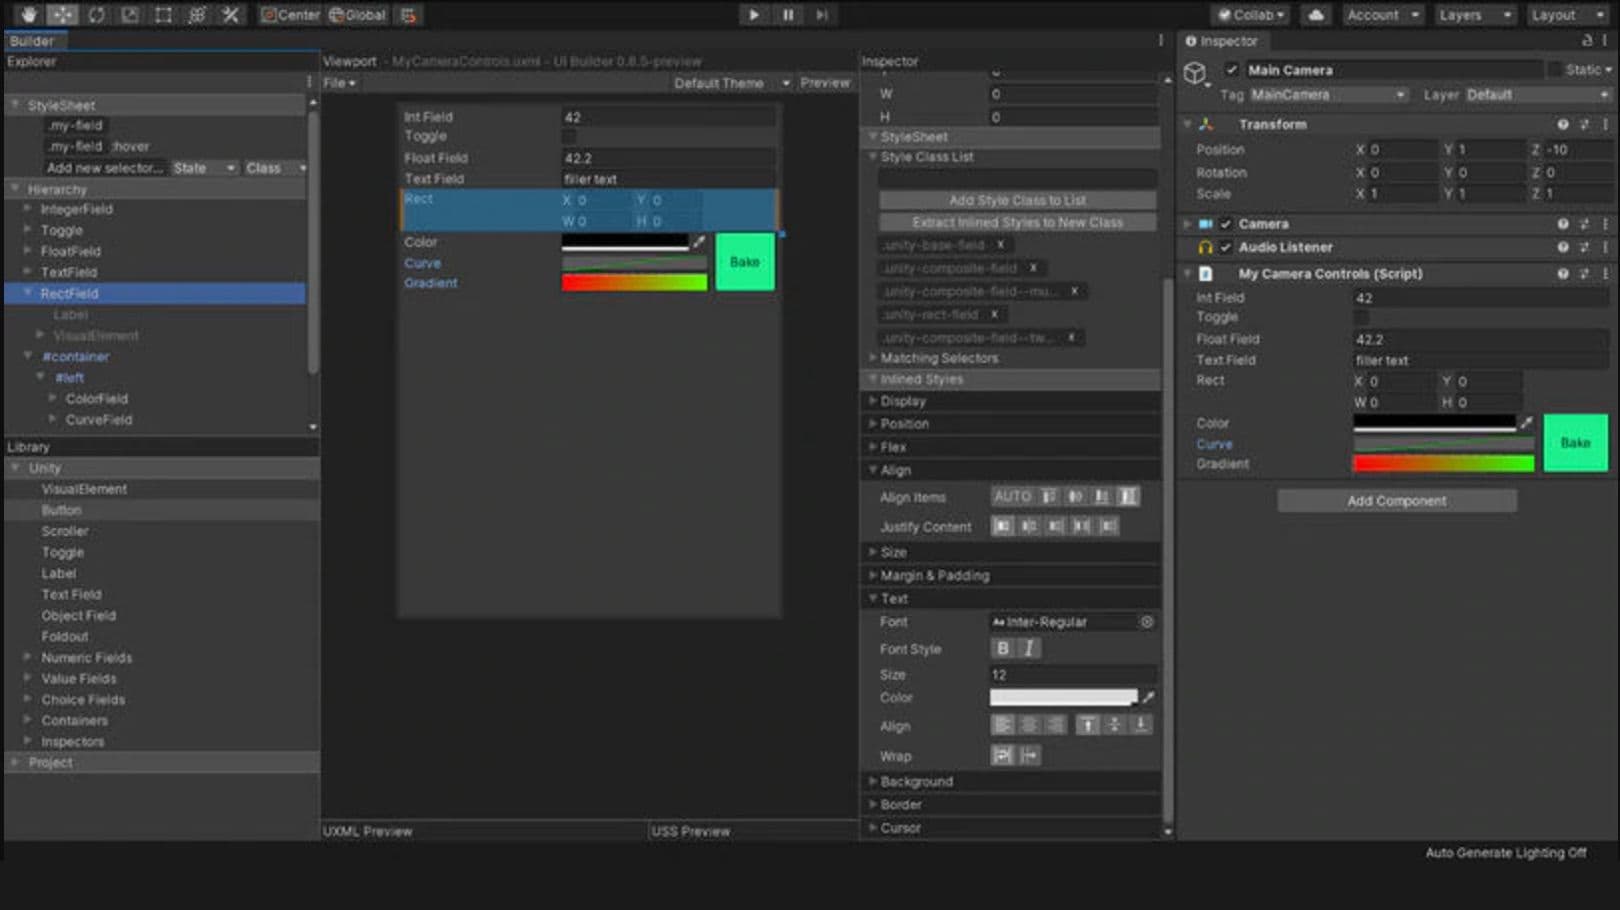
Task: Select the RectField item in the Hierarchy
Action: click(70, 293)
